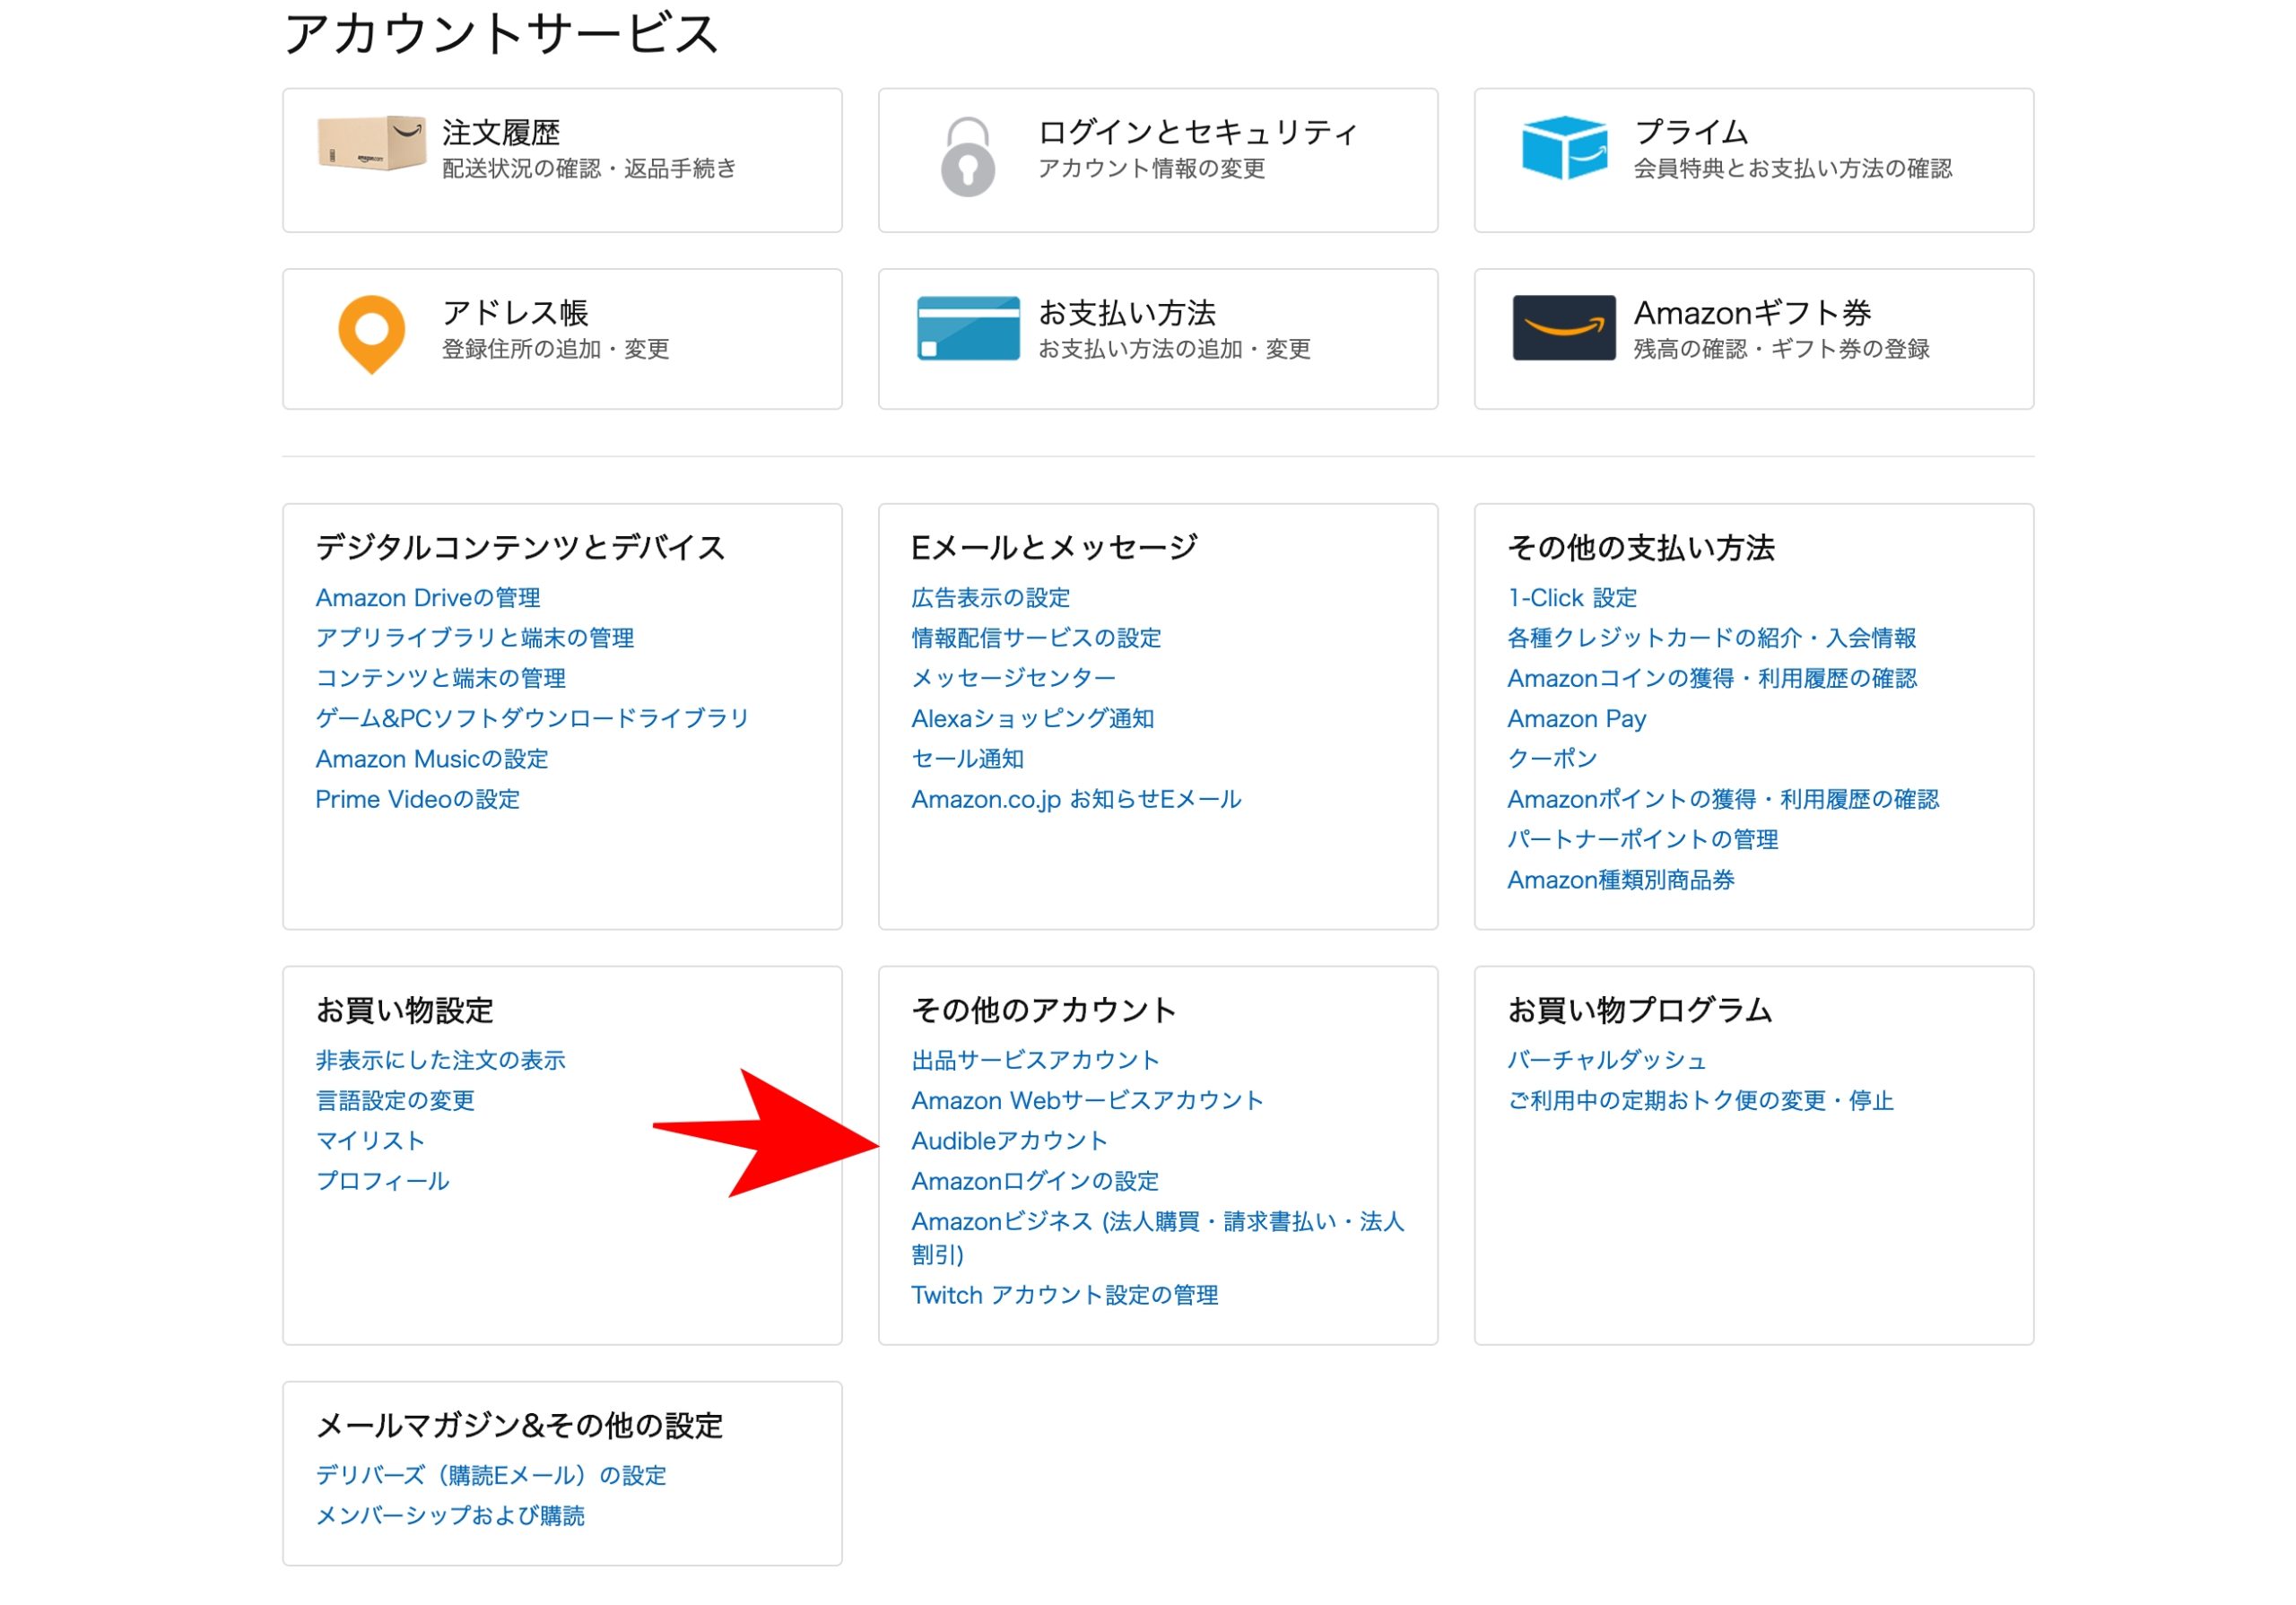2296x1605 pixels.
Task: Open バーチャルダッシュ link
Action: click(1606, 1060)
